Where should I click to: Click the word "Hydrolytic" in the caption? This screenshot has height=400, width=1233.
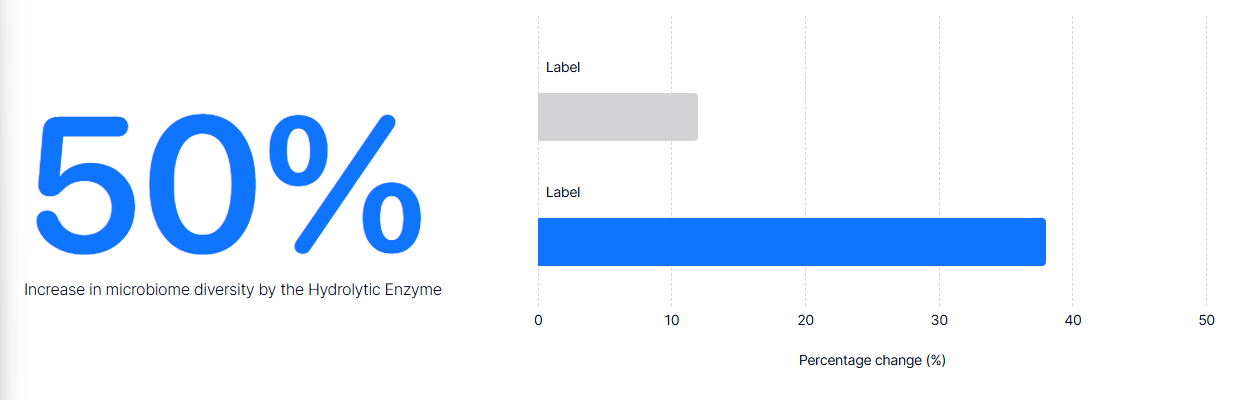click(x=342, y=290)
